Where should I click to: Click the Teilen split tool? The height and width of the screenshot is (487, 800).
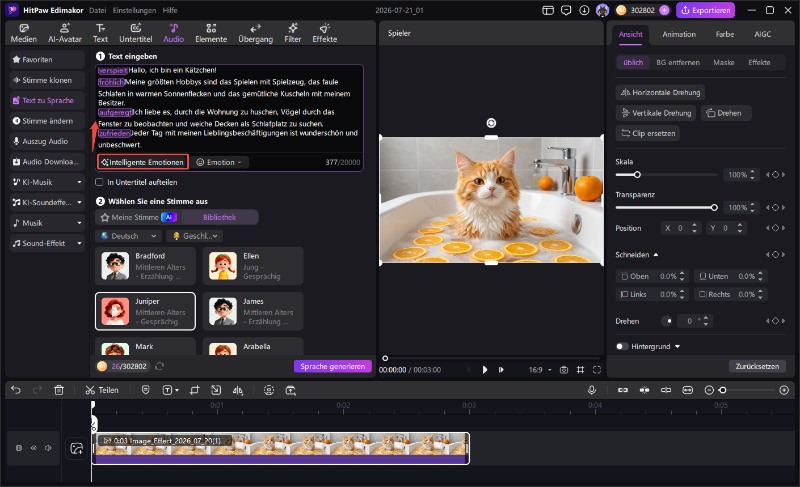click(102, 390)
